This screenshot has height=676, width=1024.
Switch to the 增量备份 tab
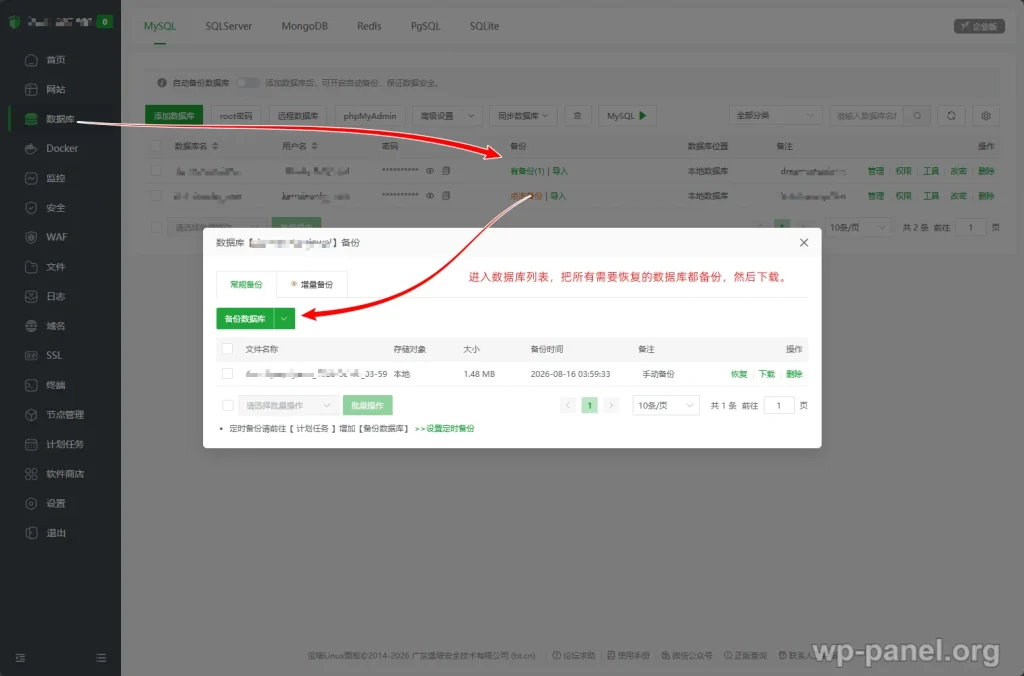point(312,285)
